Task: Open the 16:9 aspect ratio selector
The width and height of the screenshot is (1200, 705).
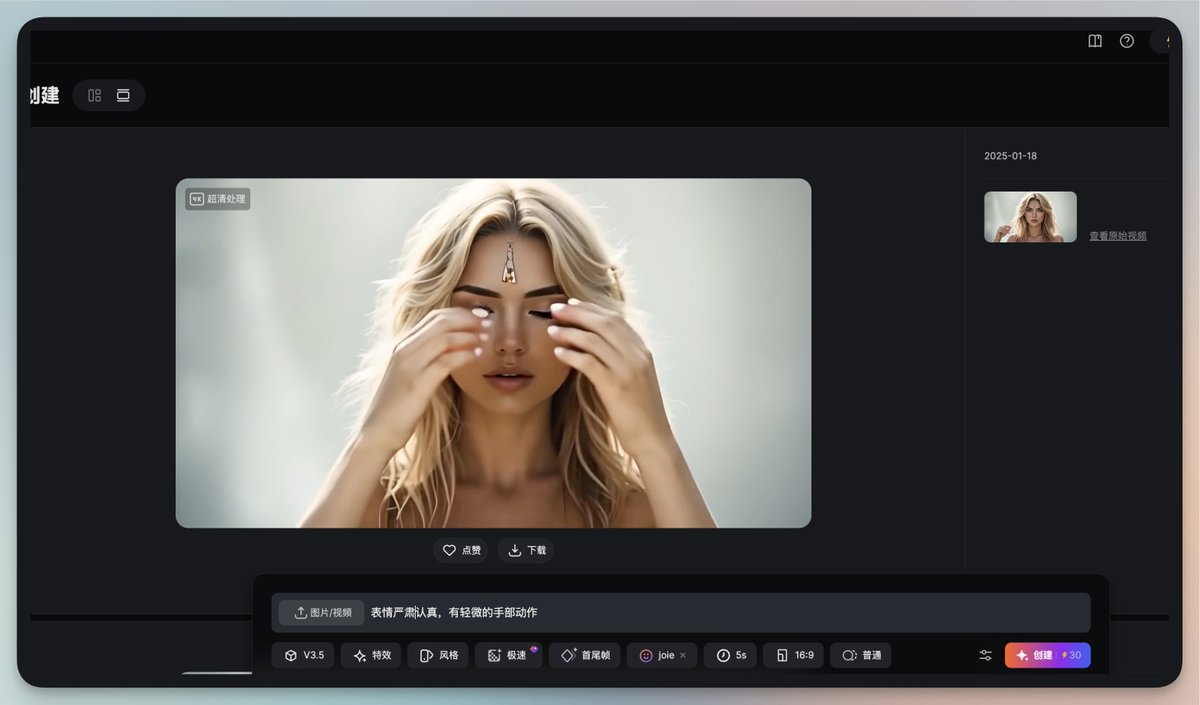Action: [x=794, y=655]
